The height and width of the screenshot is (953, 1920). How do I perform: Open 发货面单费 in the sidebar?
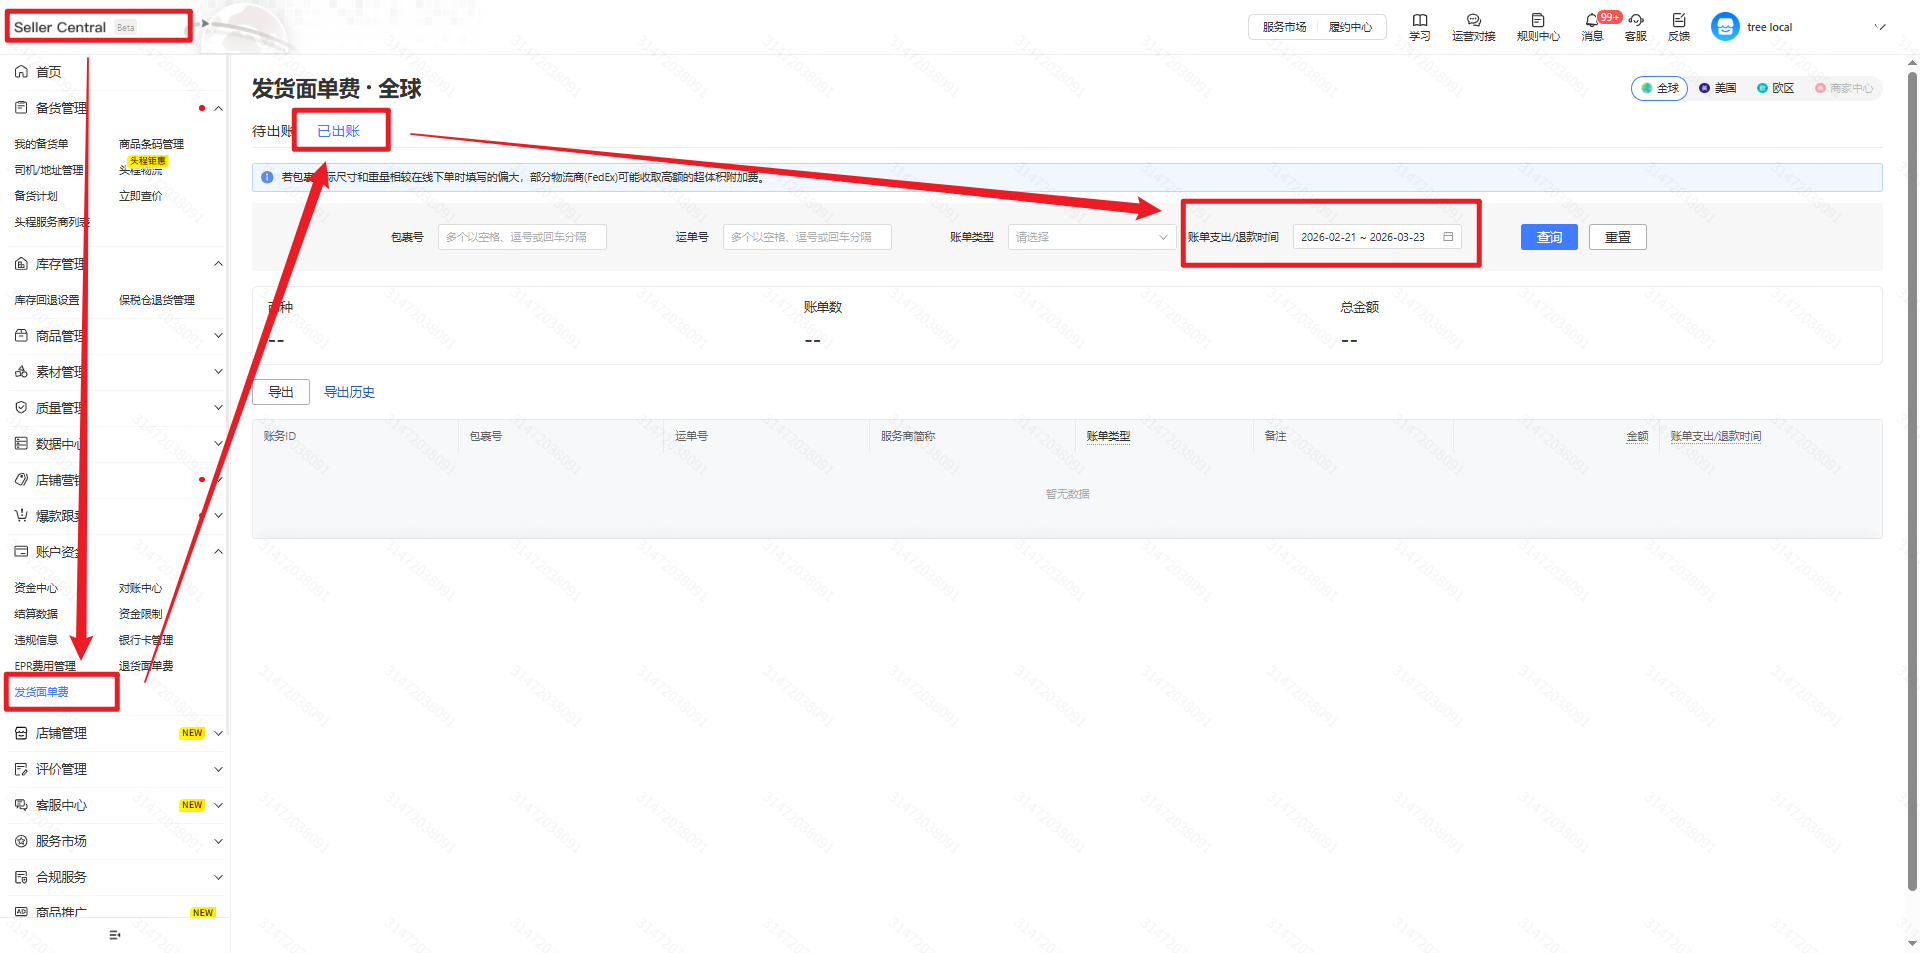pos(42,692)
